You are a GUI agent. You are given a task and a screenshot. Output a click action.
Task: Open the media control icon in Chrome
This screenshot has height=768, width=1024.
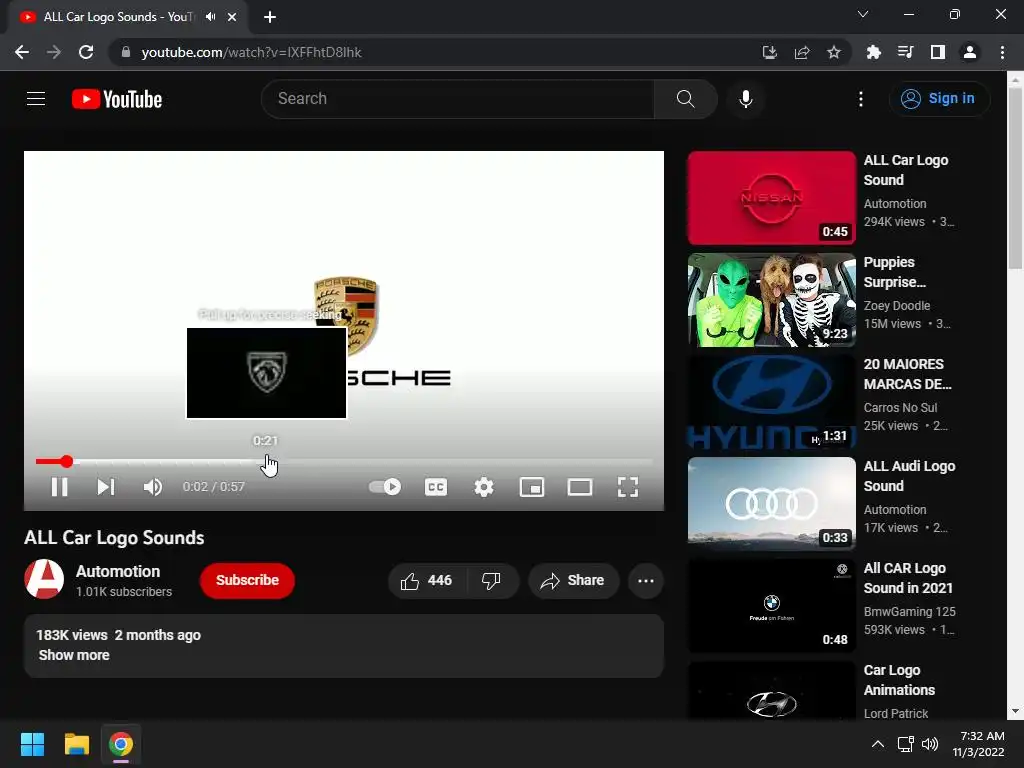tap(905, 52)
